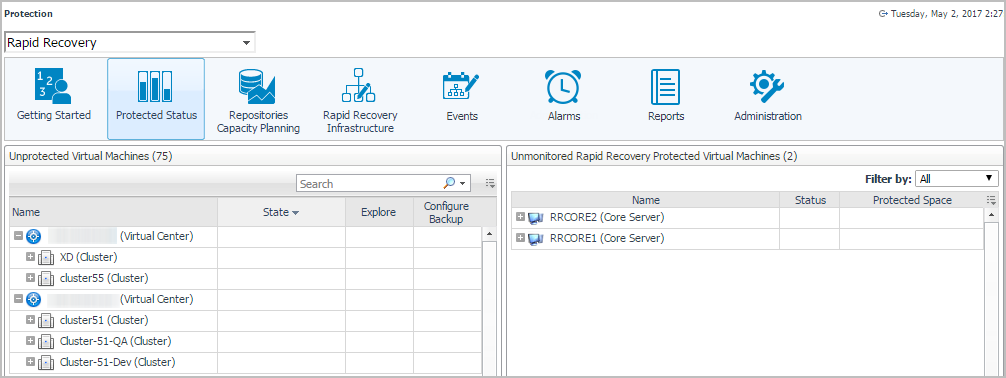Open the Administration gear icon
This screenshot has height=378, width=1006.
tap(767, 86)
